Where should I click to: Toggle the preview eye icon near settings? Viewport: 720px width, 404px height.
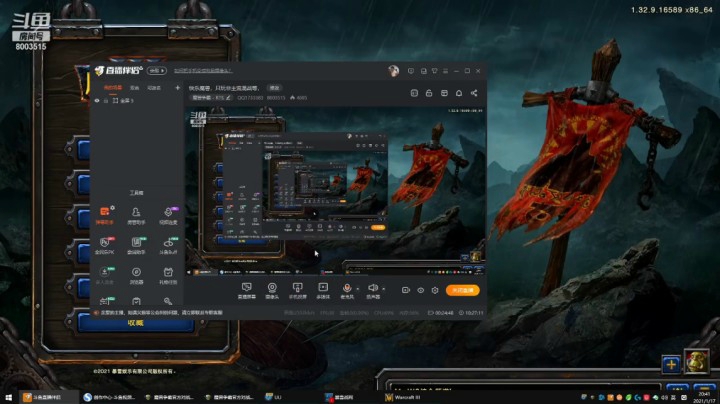click(421, 290)
